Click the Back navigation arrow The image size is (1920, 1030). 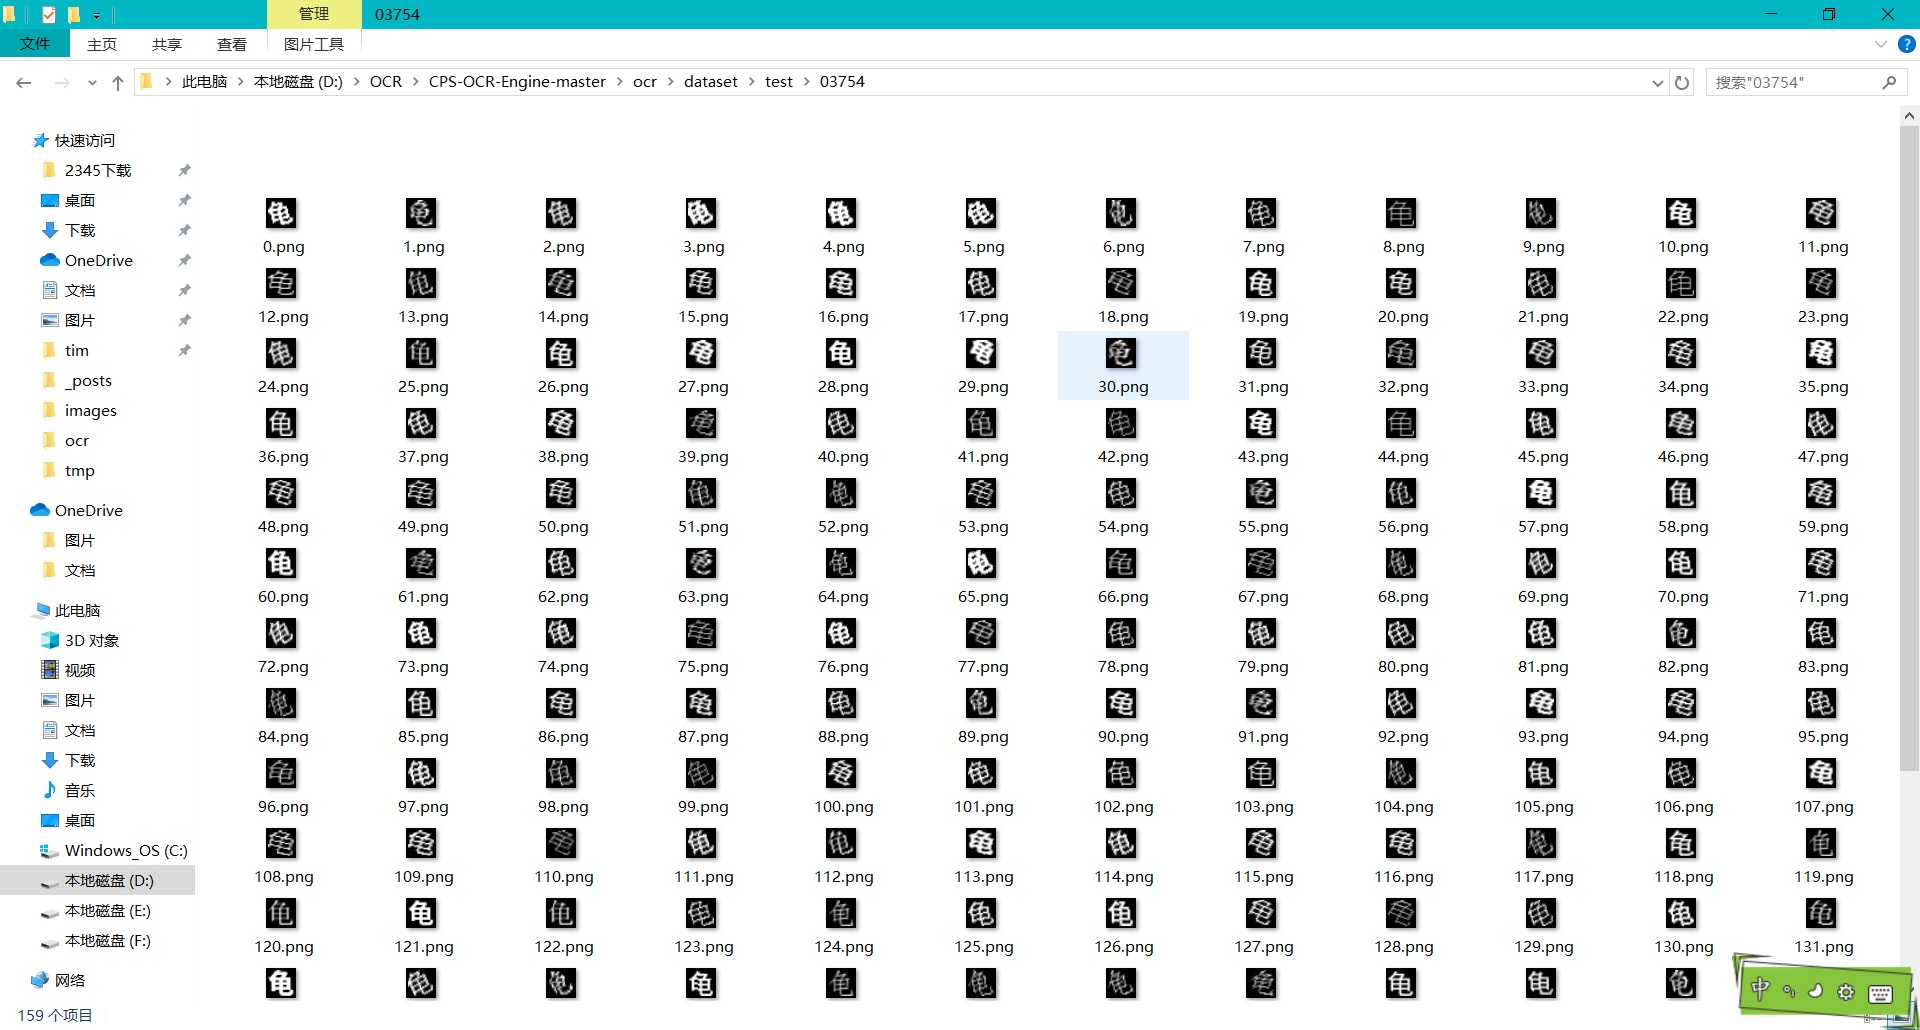tap(24, 83)
